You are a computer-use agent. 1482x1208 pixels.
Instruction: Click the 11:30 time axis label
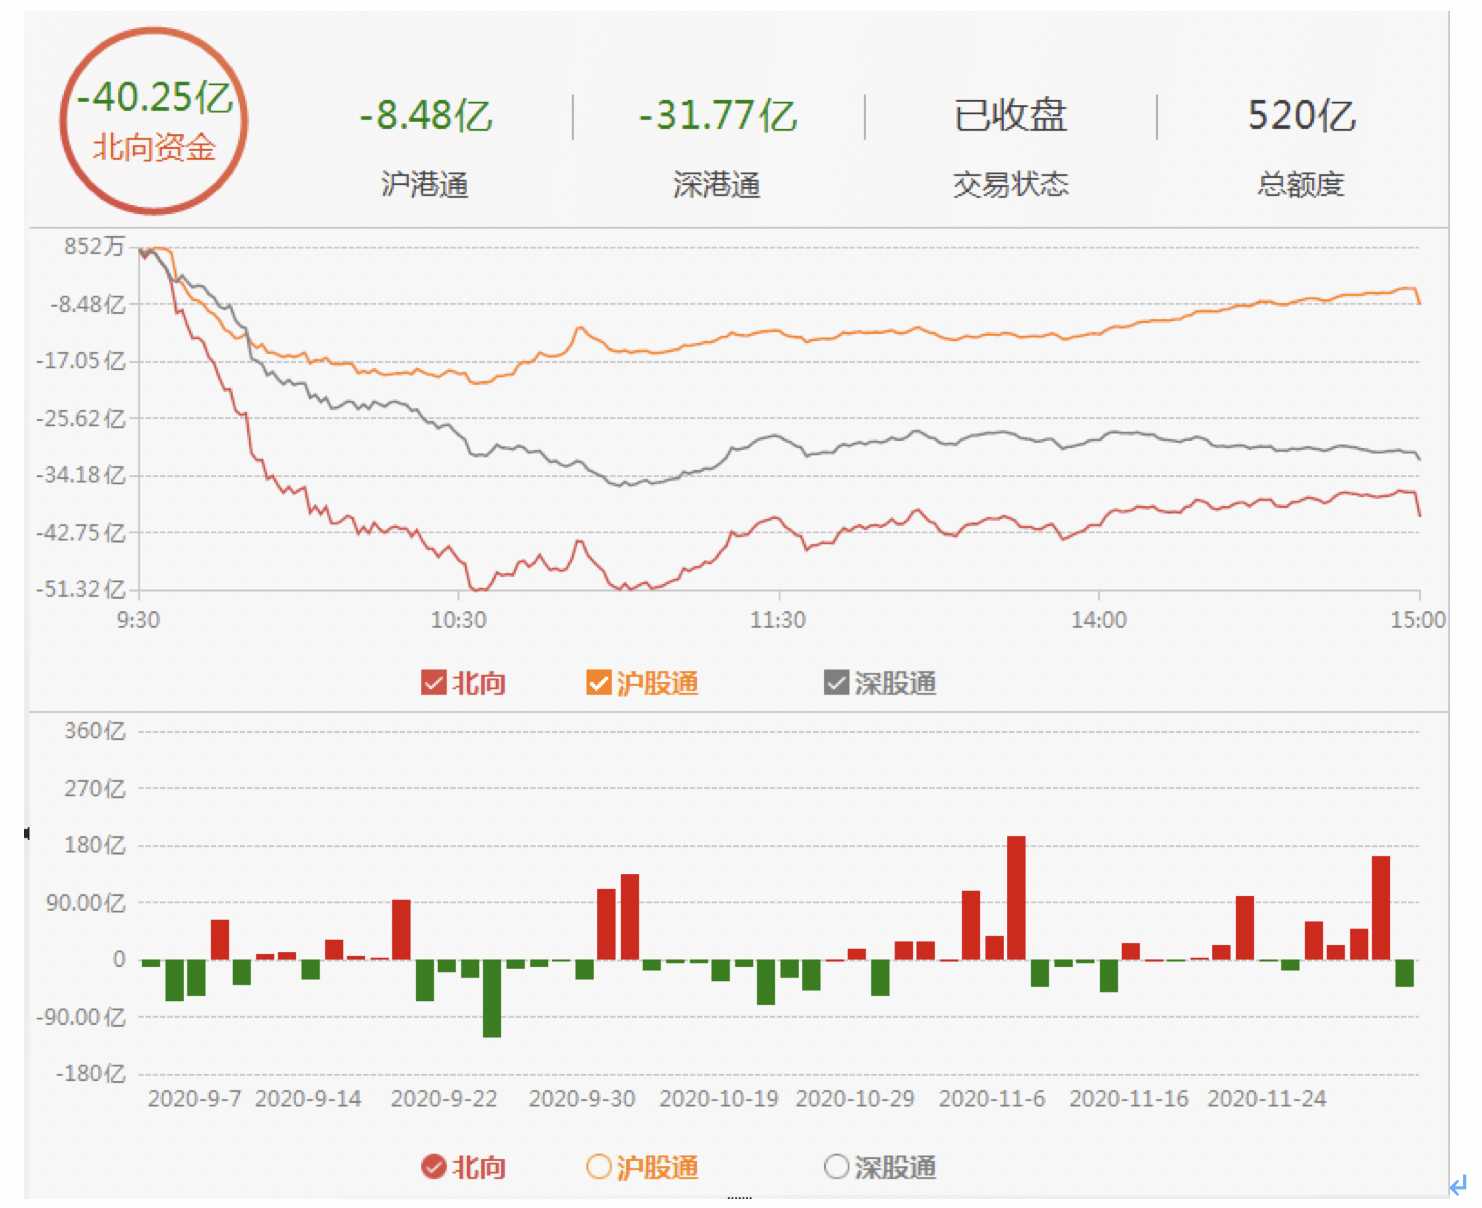tap(778, 620)
